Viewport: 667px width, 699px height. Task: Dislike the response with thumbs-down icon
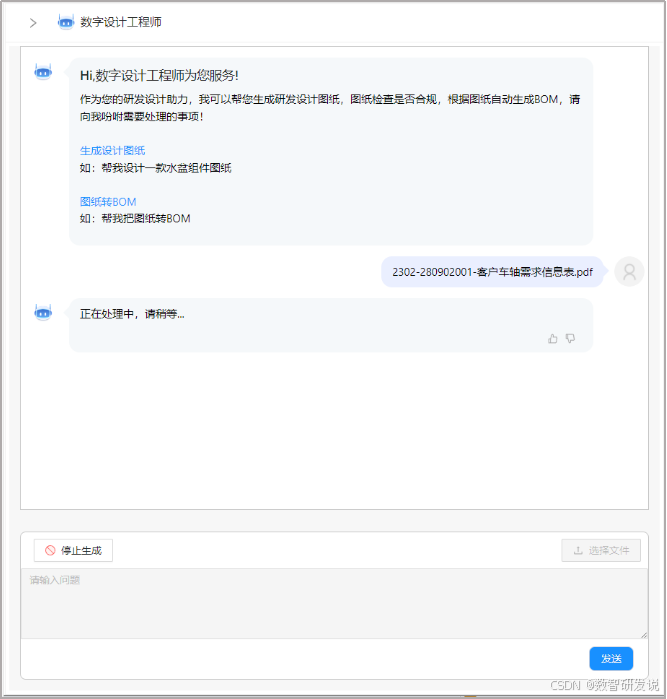coord(570,339)
